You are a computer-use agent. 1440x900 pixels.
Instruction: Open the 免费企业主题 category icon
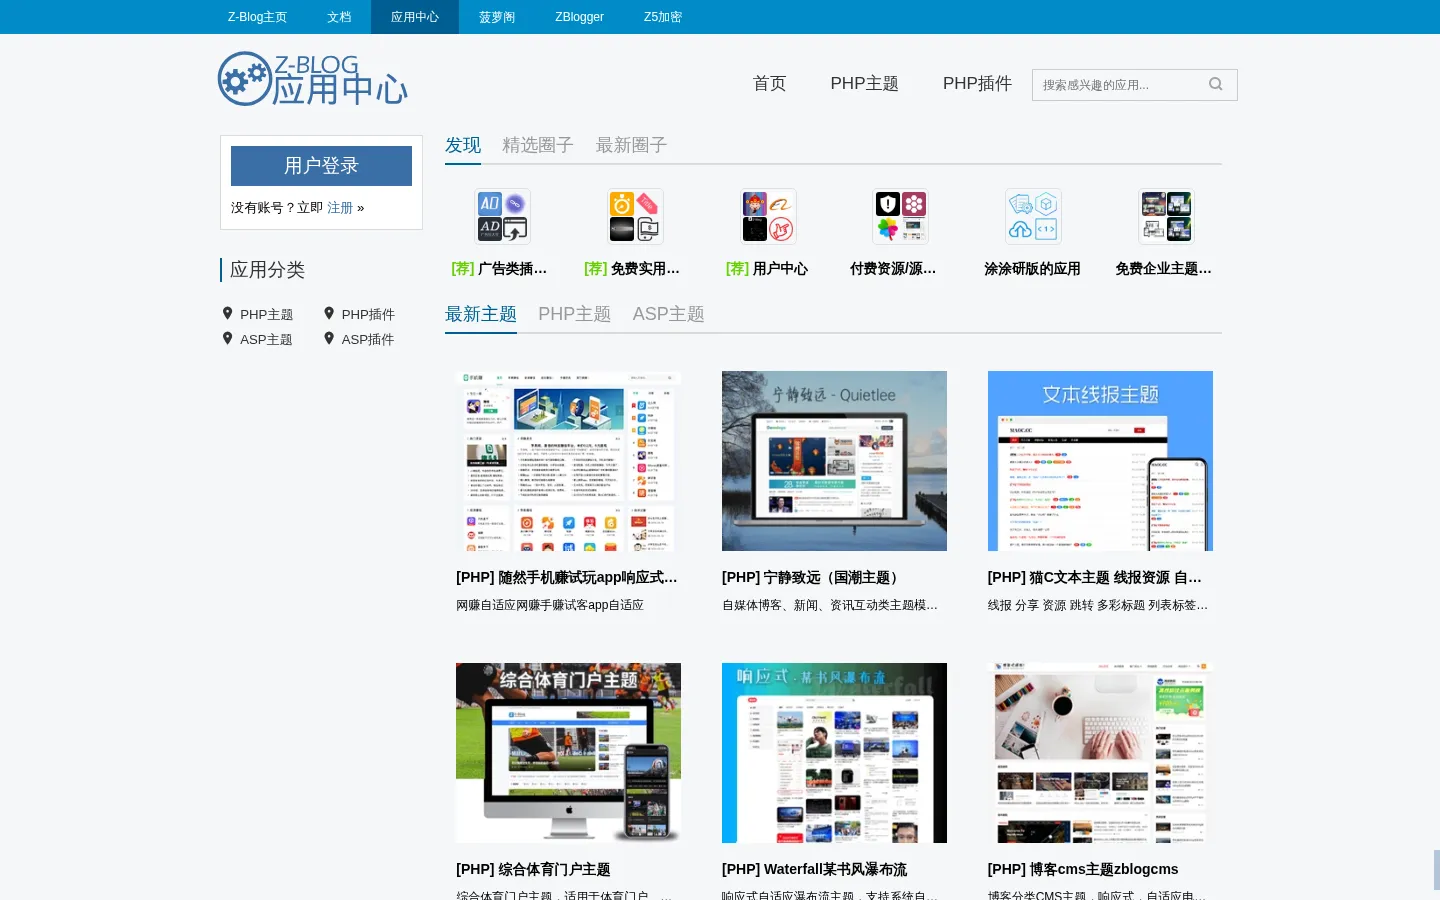pyautogui.click(x=1166, y=216)
